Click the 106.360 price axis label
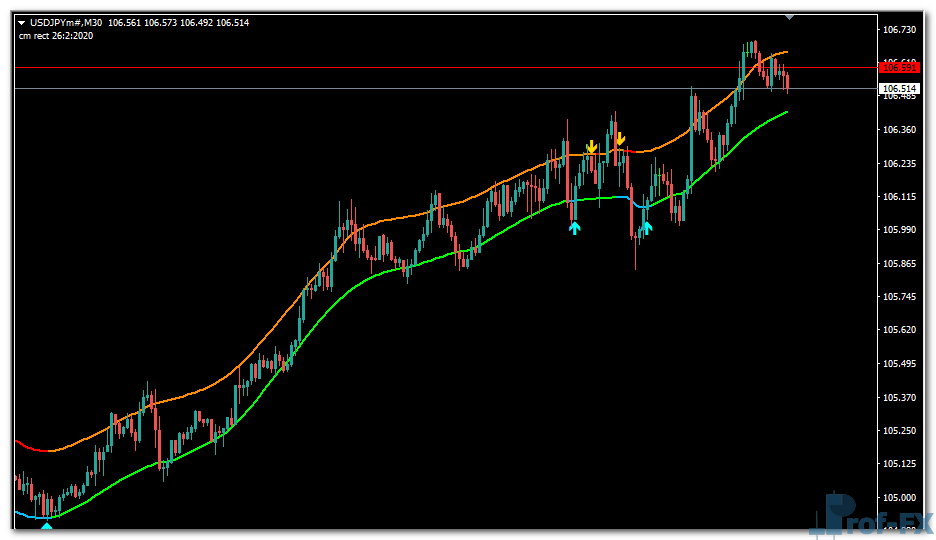The width and height of the screenshot is (936, 540). click(x=900, y=130)
